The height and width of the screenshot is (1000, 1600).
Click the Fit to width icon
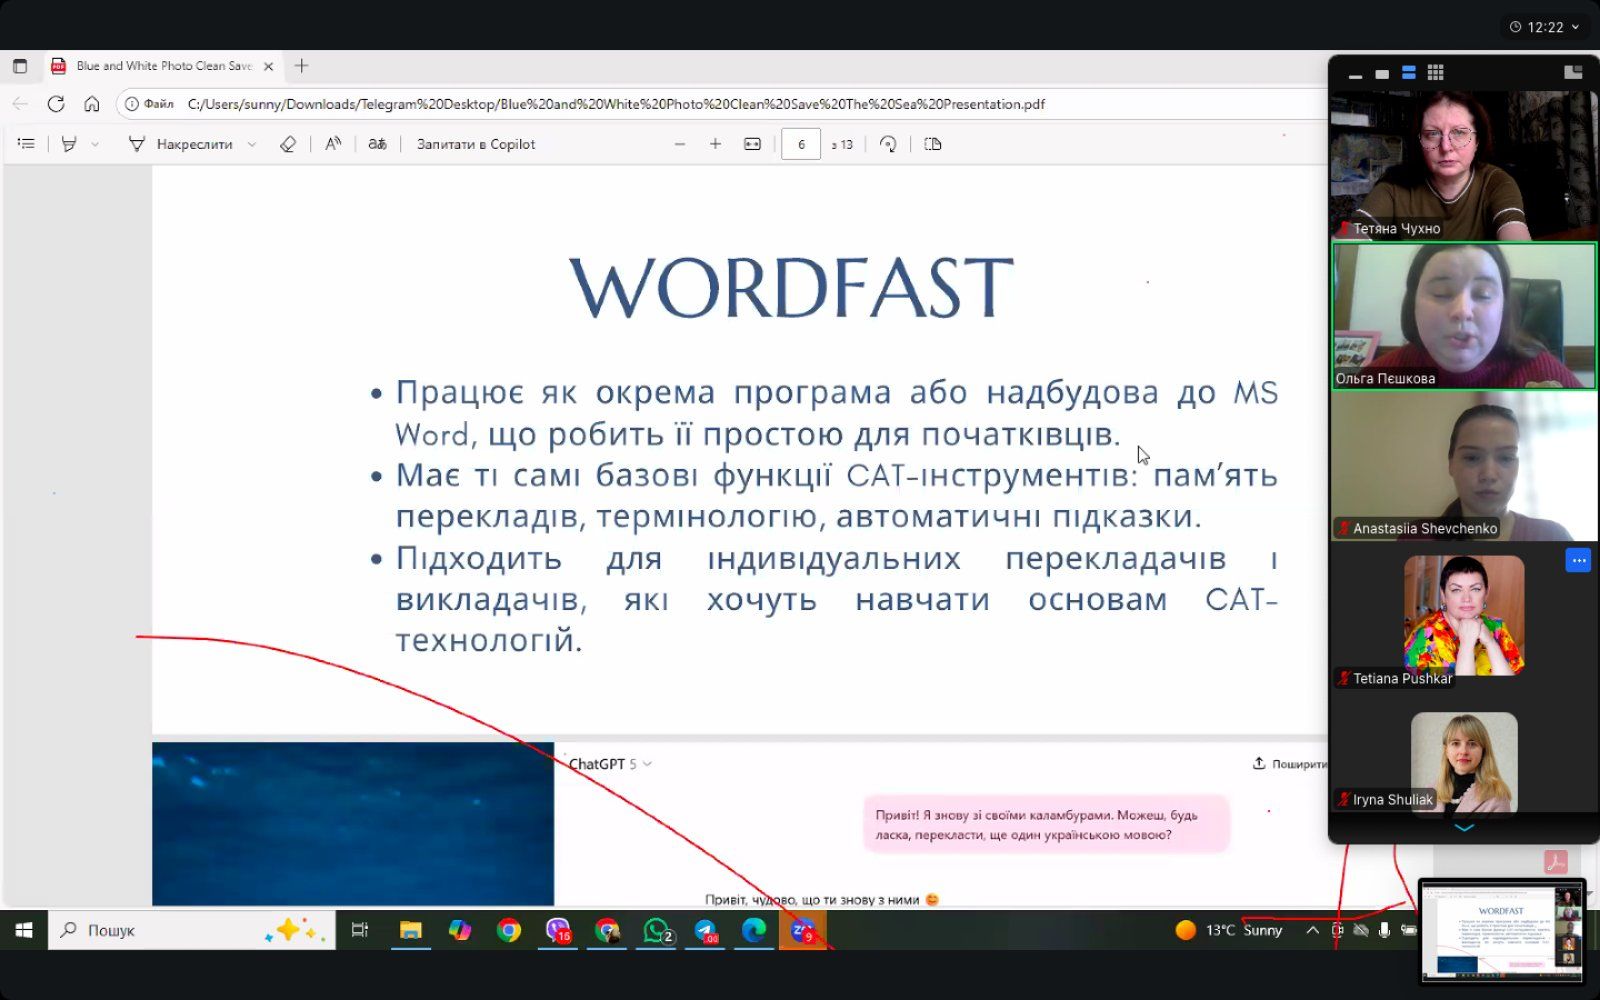point(752,144)
